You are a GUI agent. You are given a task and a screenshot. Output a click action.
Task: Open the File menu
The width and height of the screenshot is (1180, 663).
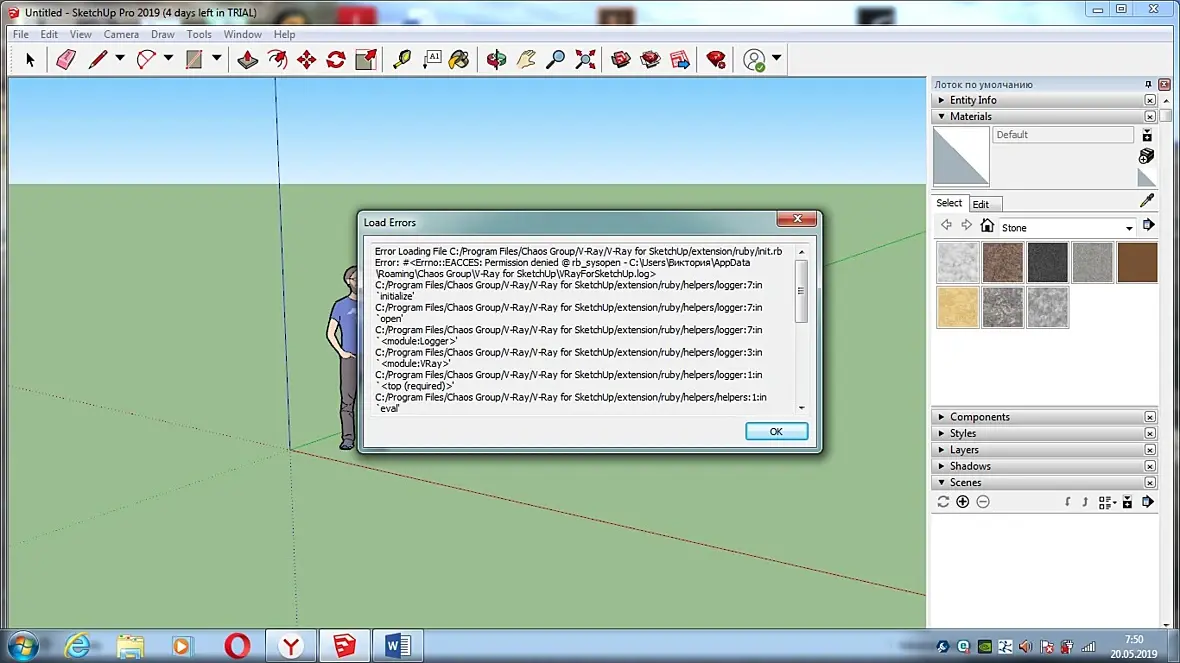point(21,35)
